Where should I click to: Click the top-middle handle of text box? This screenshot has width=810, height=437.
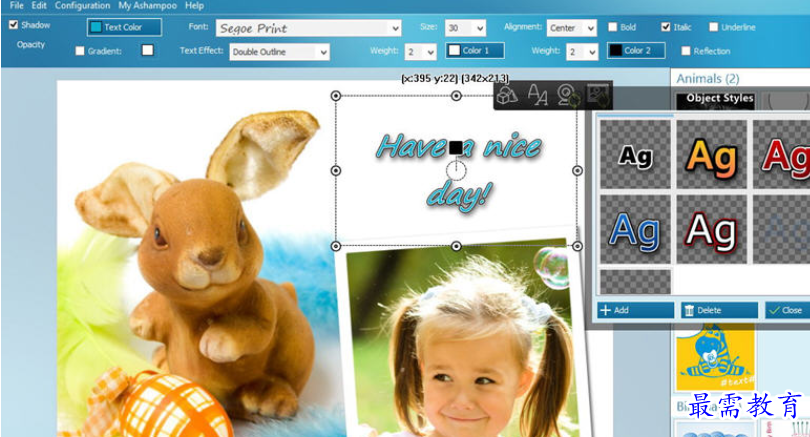coord(456,96)
